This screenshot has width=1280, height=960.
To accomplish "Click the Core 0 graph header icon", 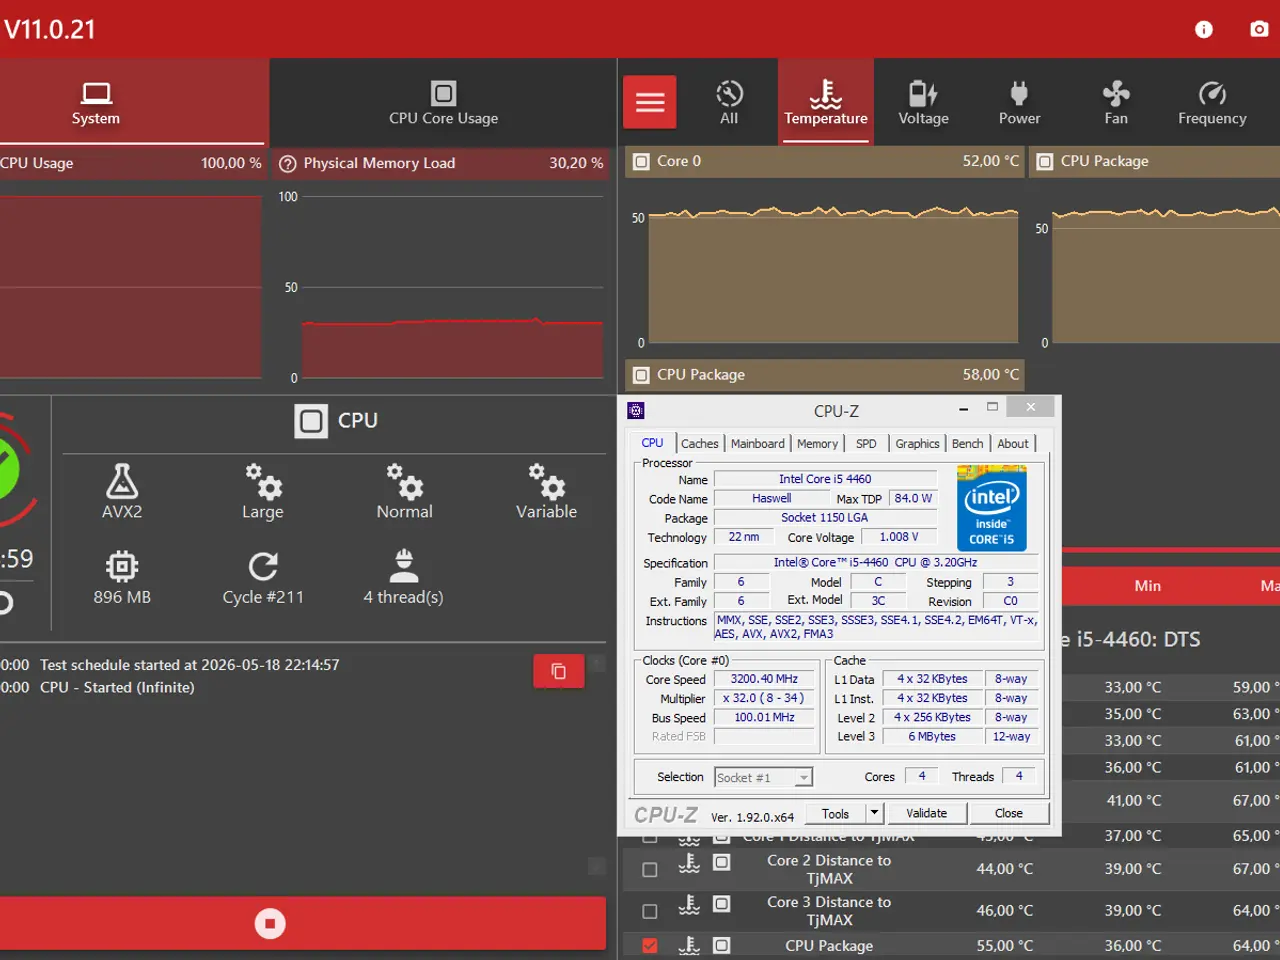I will click(642, 161).
